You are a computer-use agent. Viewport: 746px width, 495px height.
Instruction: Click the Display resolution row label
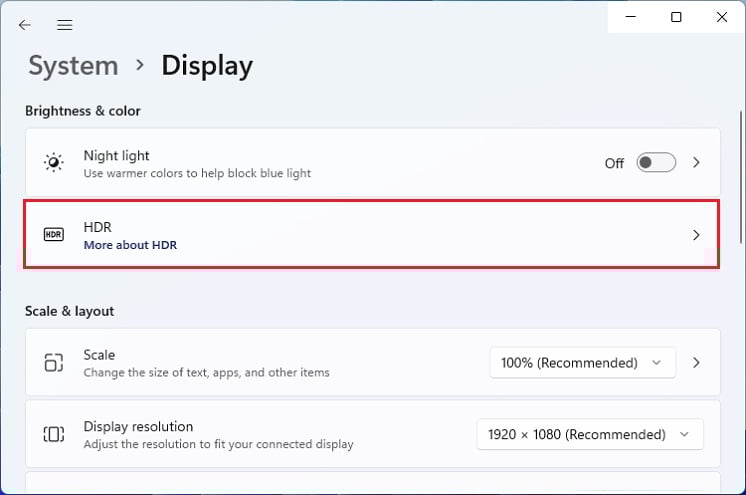(x=138, y=426)
